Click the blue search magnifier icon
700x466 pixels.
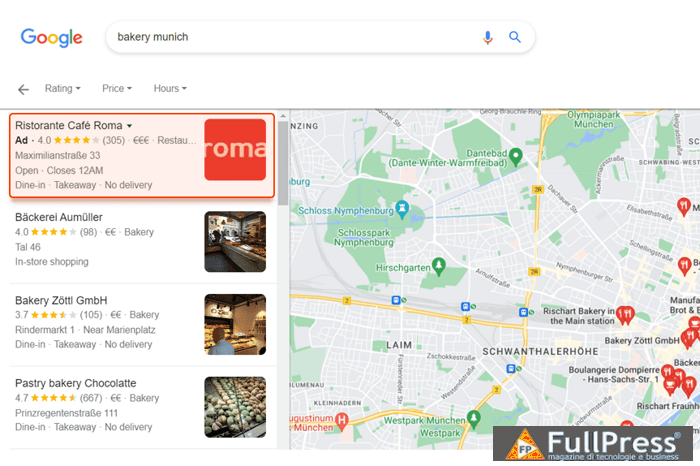[515, 38]
